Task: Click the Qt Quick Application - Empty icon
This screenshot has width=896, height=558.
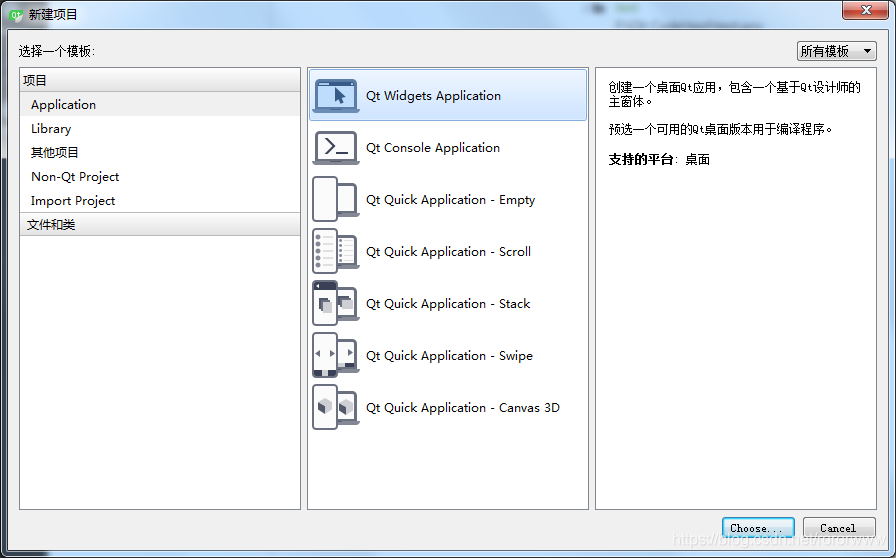Action: [x=336, y=199]
